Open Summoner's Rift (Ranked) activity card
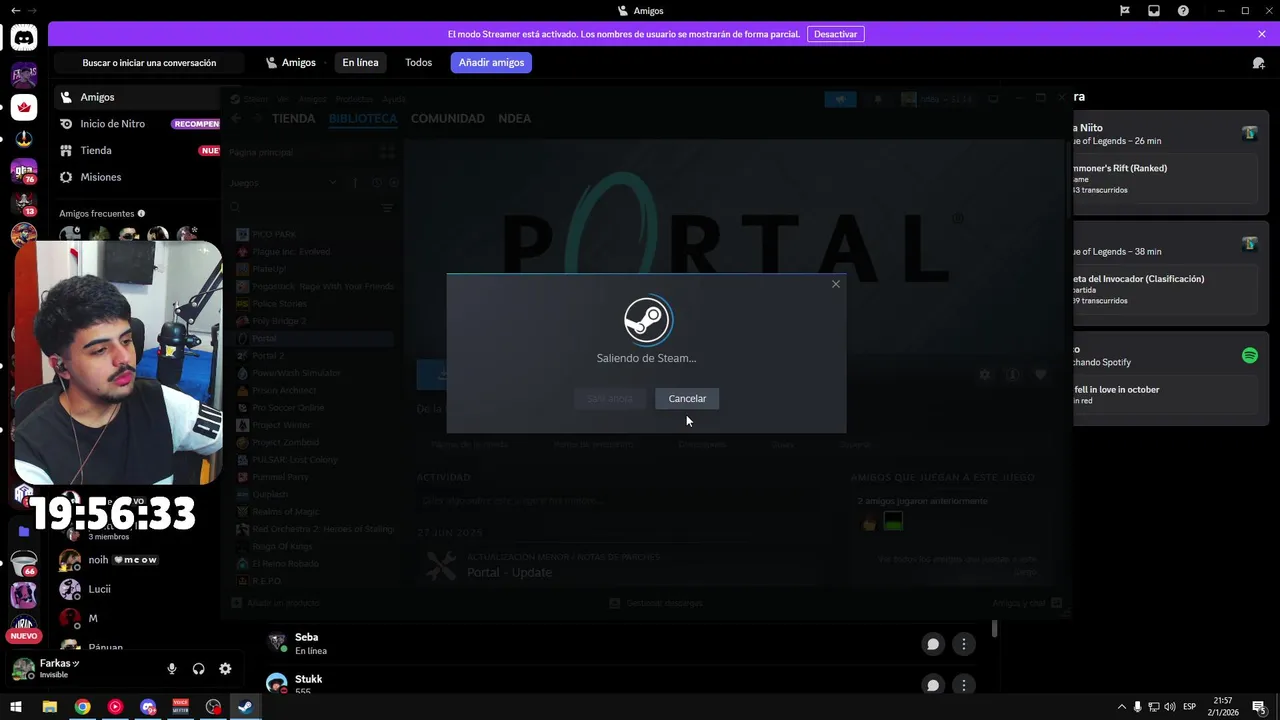This screenshot has width=1280, height=720. (1164, 178)
